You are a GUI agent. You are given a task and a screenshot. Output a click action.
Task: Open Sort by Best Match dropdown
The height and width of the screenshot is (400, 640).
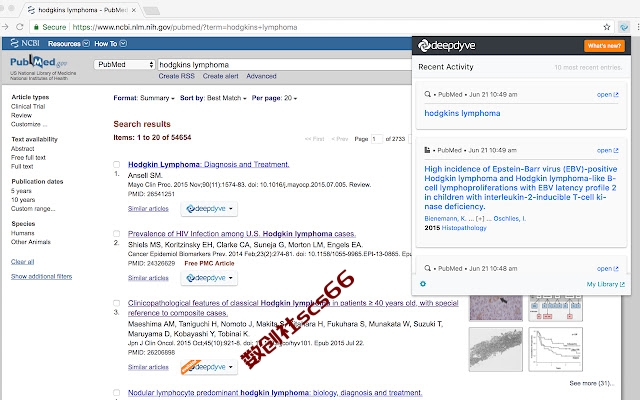coord(213,98)
